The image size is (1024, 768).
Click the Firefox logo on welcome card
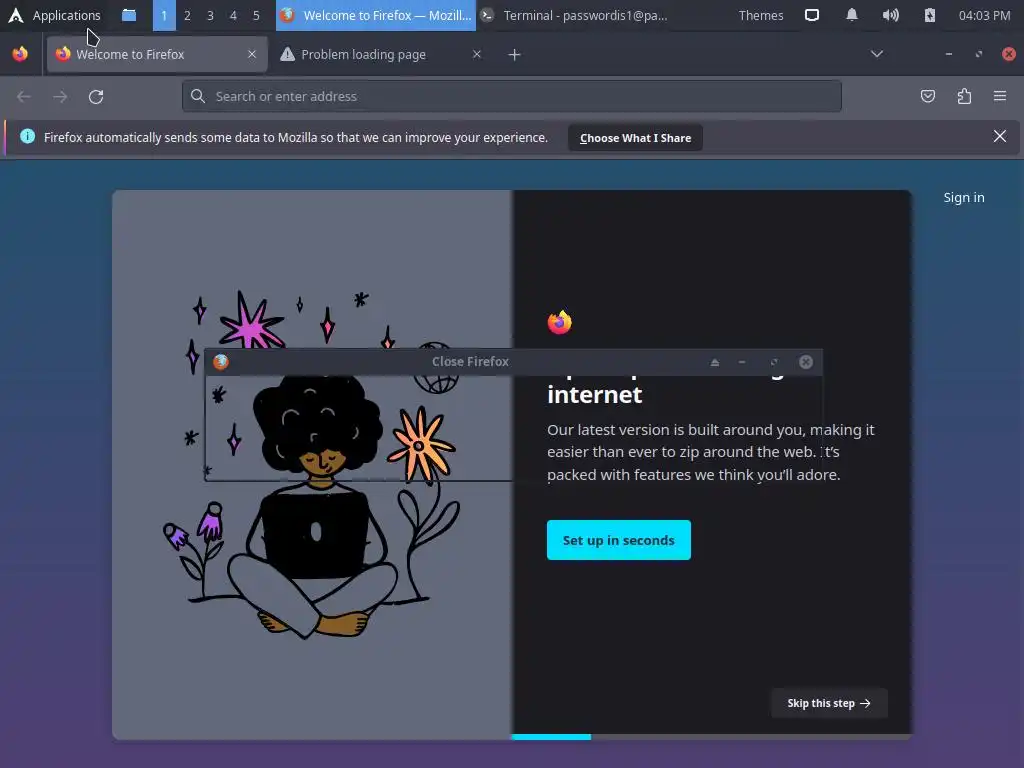tap(560, 322)
